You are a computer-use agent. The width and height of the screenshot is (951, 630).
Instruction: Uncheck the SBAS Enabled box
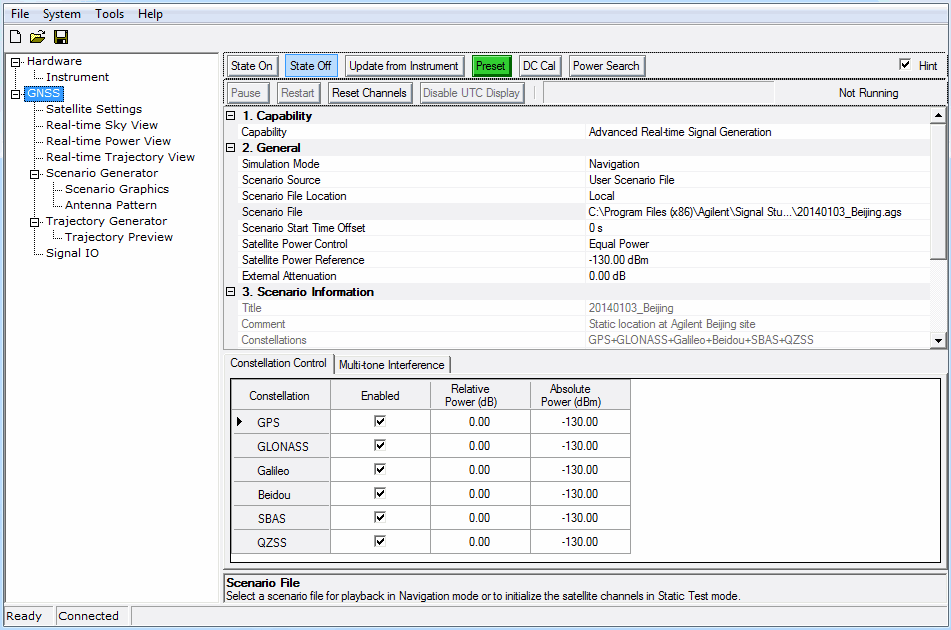click(379, 517)
